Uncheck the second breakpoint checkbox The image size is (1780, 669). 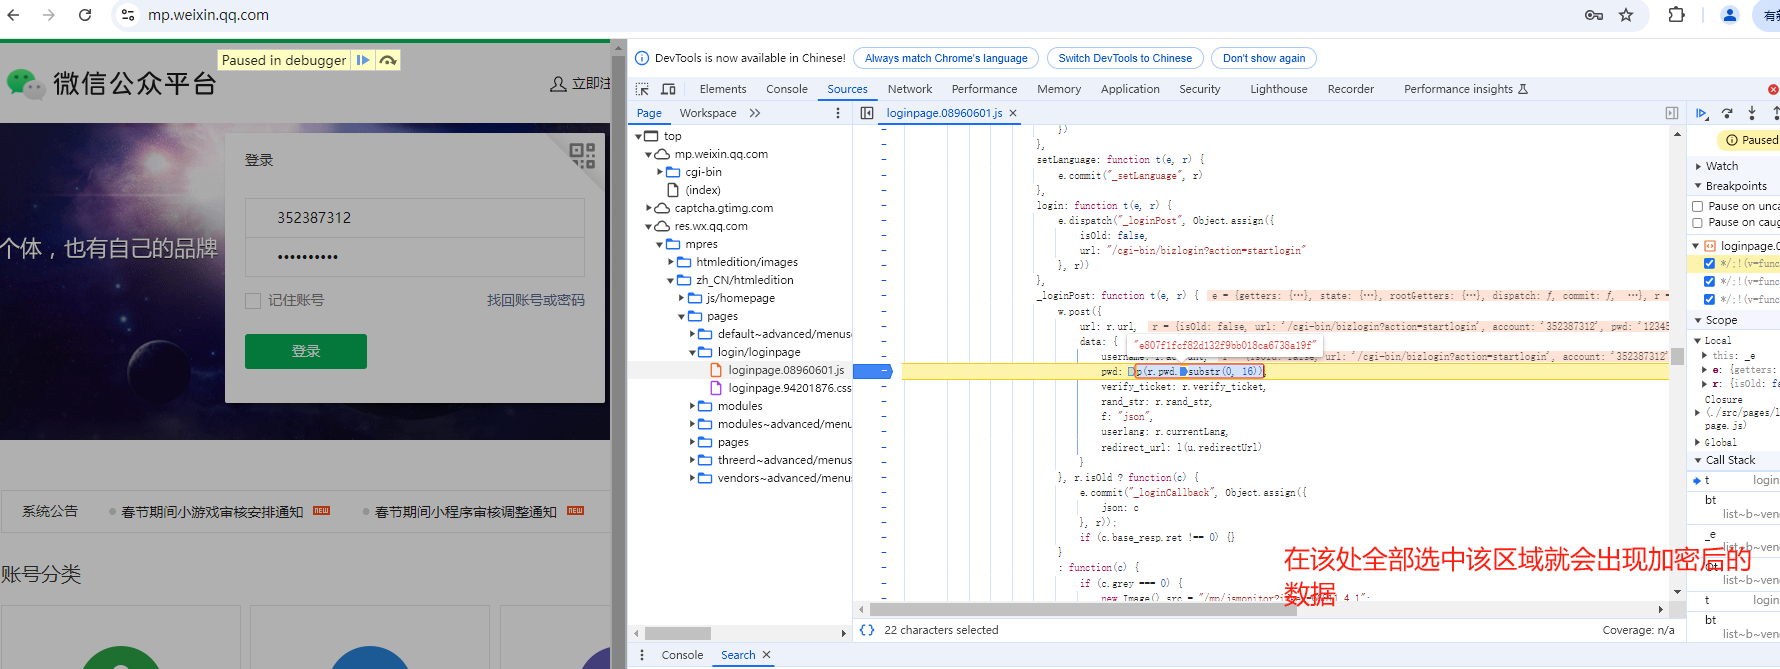pos(1710,281)
